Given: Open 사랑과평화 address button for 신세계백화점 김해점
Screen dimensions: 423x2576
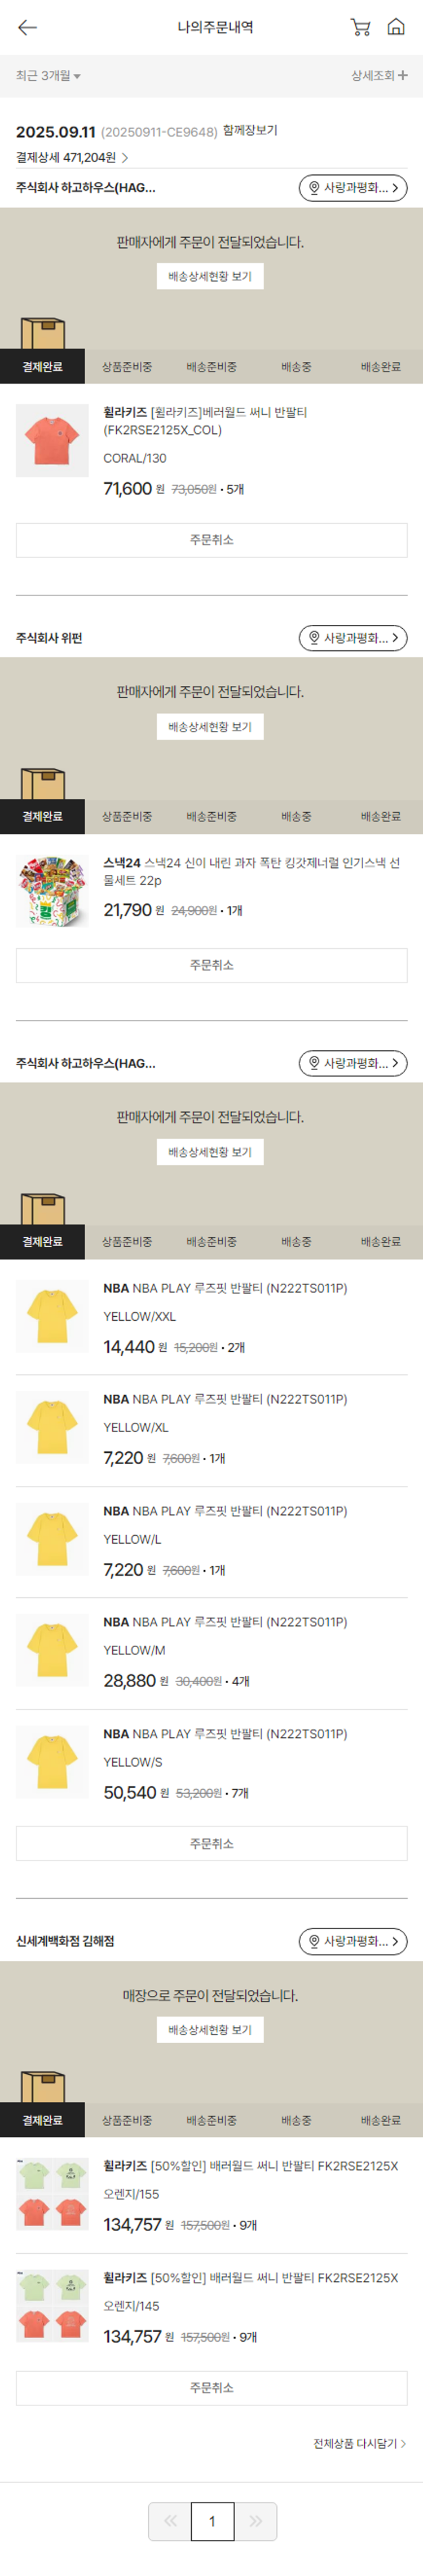Looking at the screenshot, I should [x=353, y=1941].
